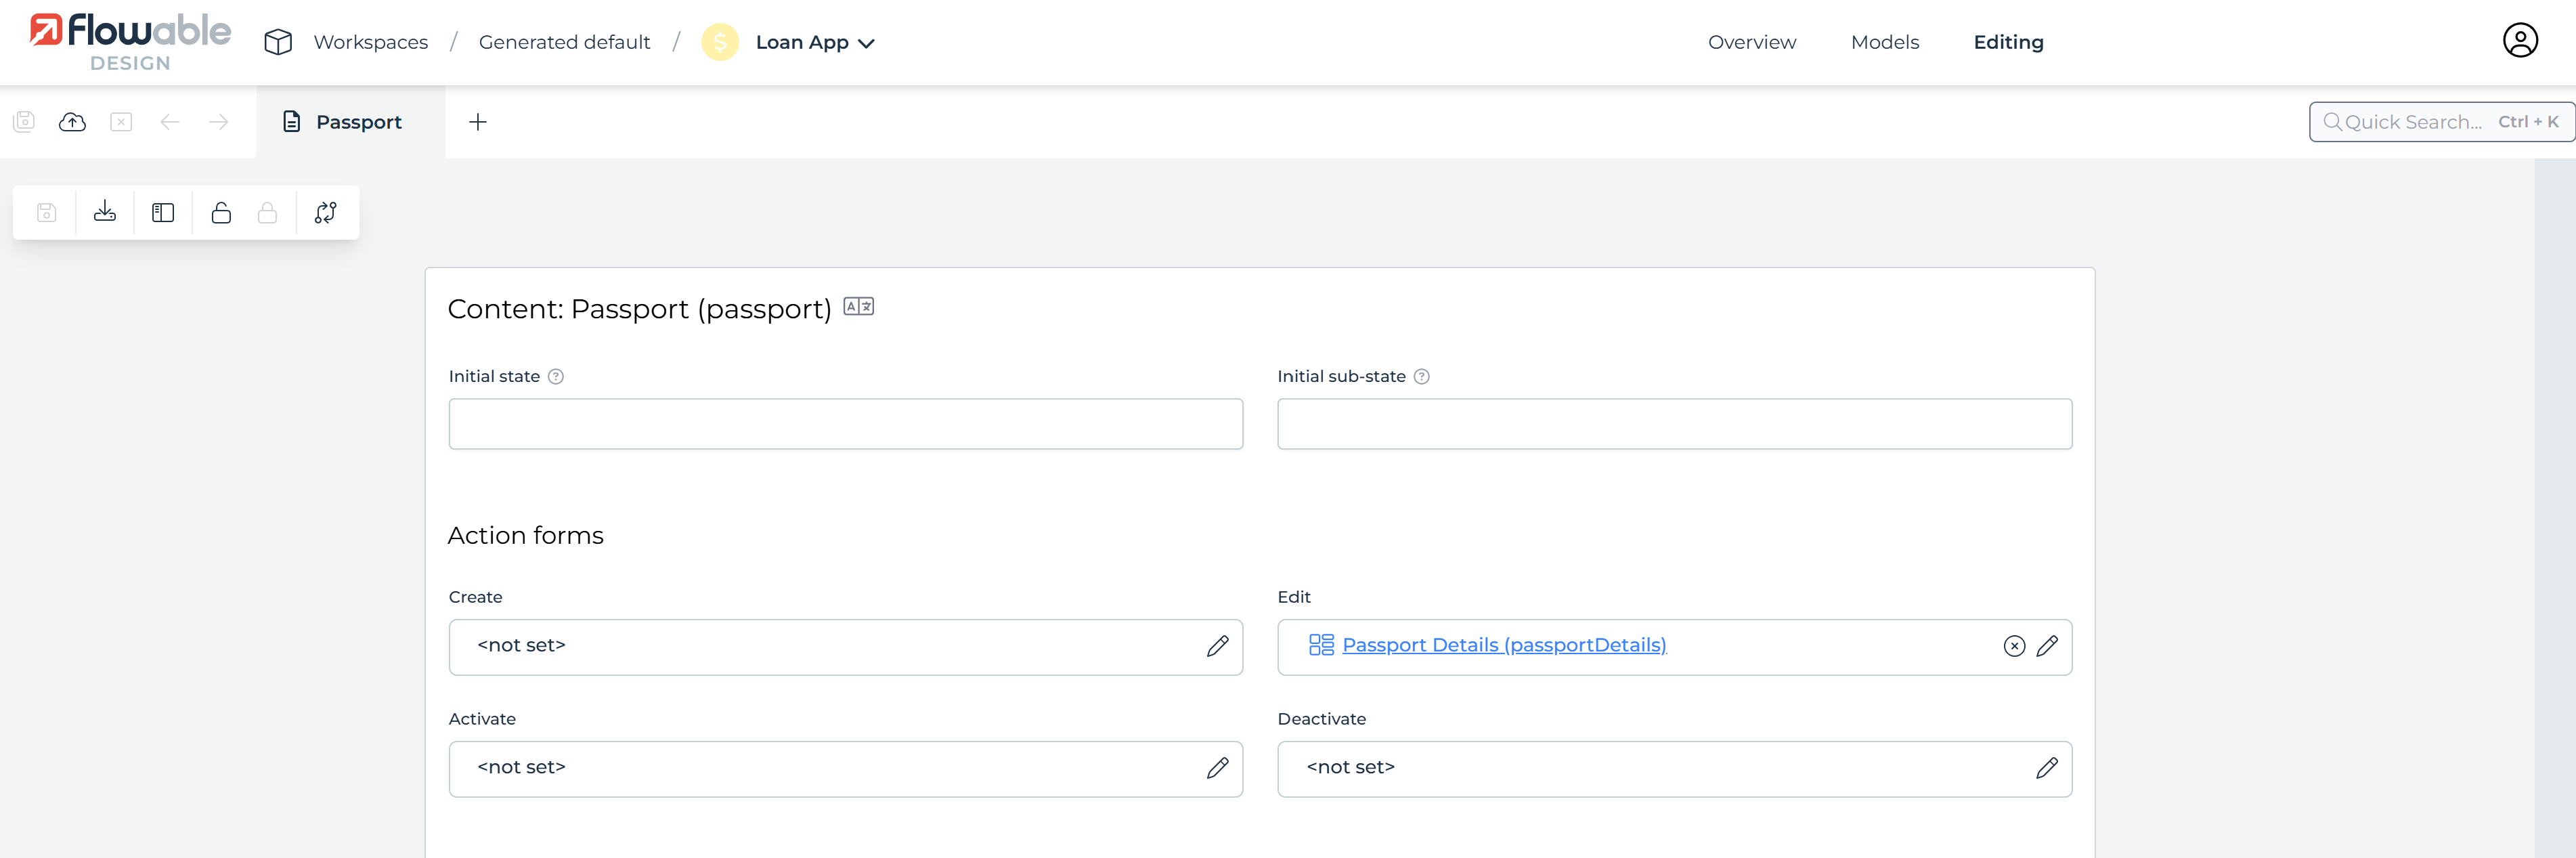
Task: Click the open padlock unlock icon
Action: coord(221,212)
